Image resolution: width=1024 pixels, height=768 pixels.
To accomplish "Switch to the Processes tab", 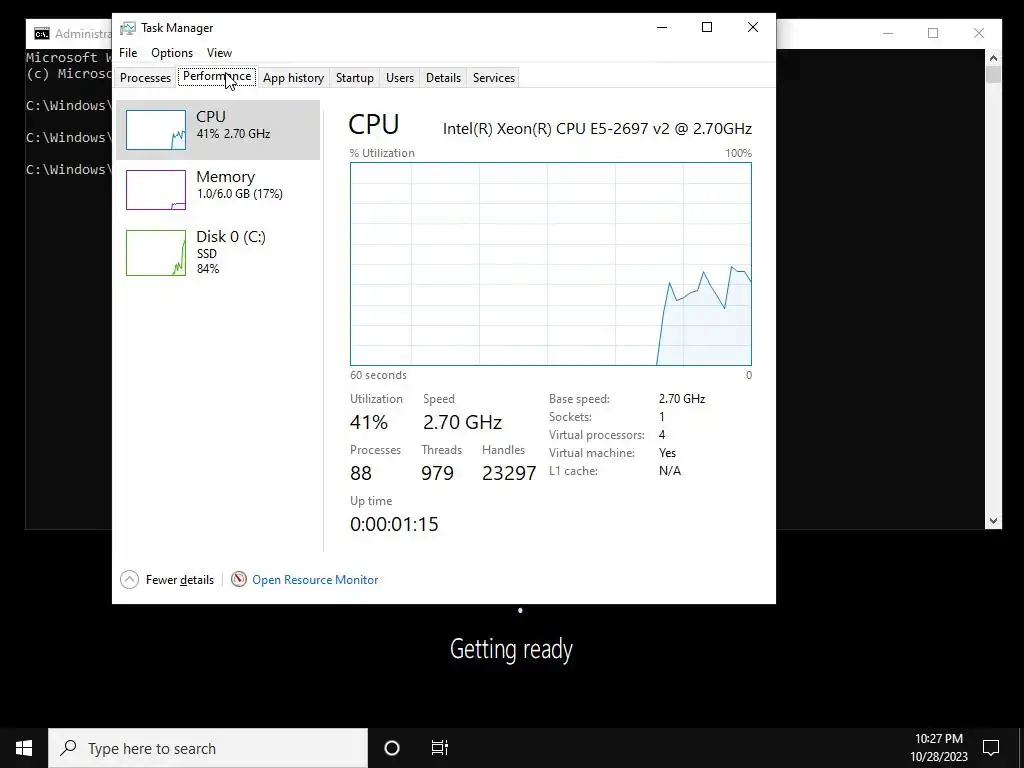I will pyautogui.click(x=145, y=78).
